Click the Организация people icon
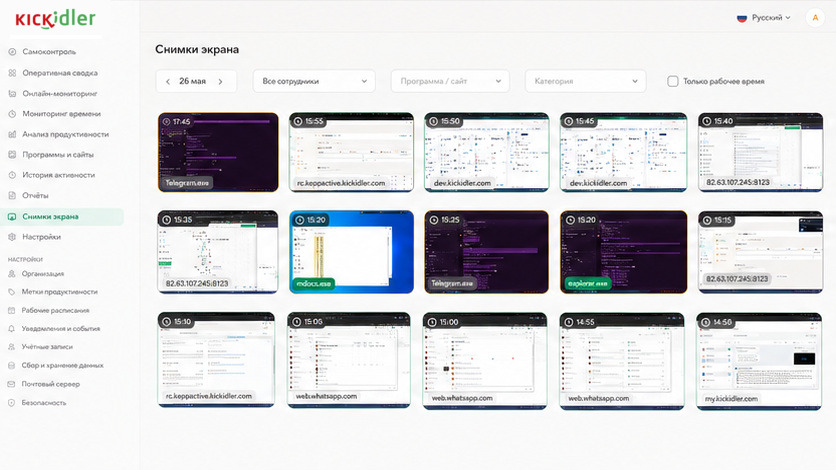This screenshot has height=470, width=836. [12, 273]
